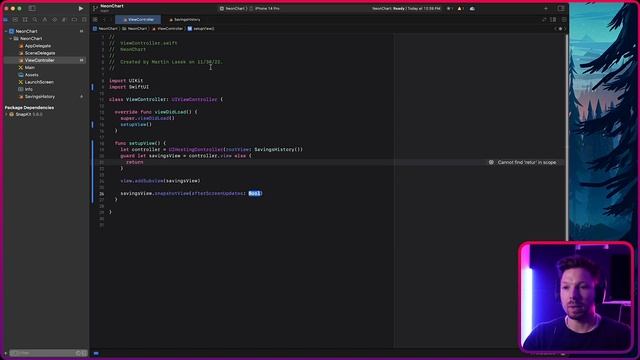Open the report navigator icon

click(x=84, y=20)
